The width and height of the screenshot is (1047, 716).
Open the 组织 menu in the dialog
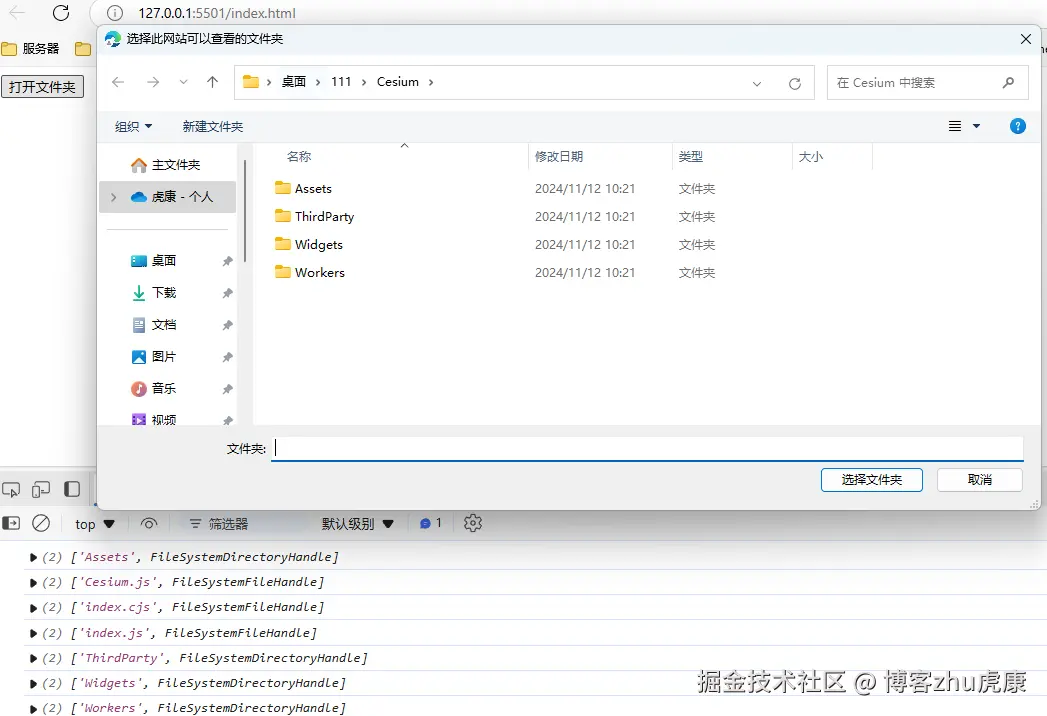[x=133, y=126]
